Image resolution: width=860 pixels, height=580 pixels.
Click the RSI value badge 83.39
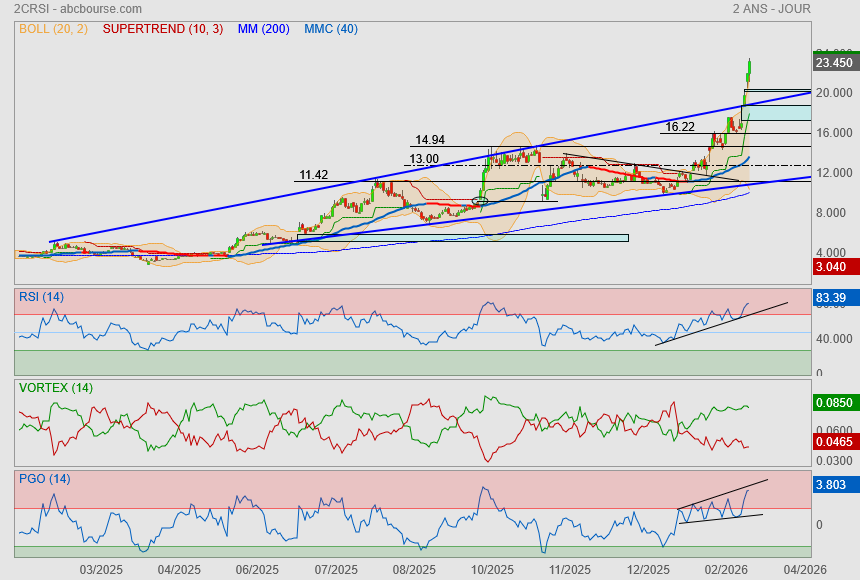click(833, 298)
